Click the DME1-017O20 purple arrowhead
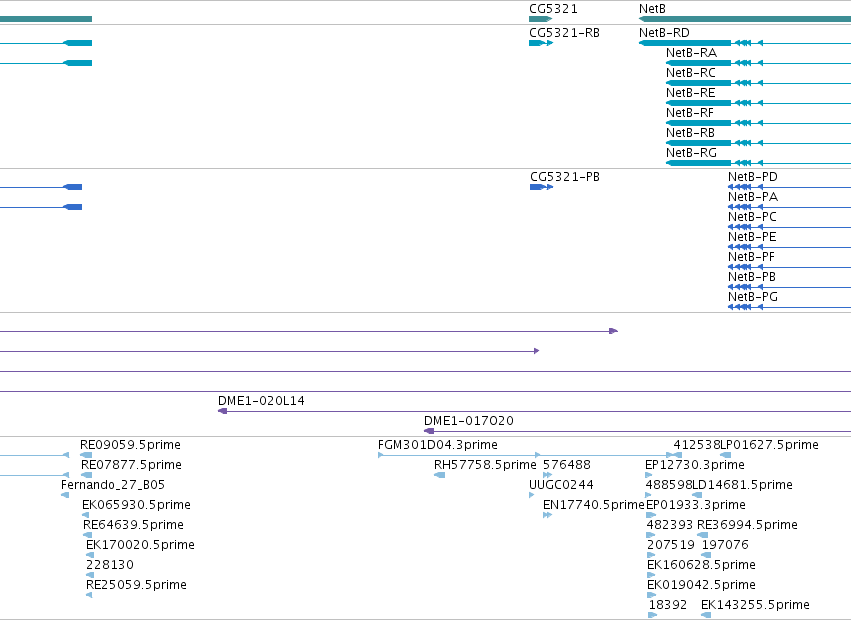This screenshot has width=851, height=620. [429, 432]
